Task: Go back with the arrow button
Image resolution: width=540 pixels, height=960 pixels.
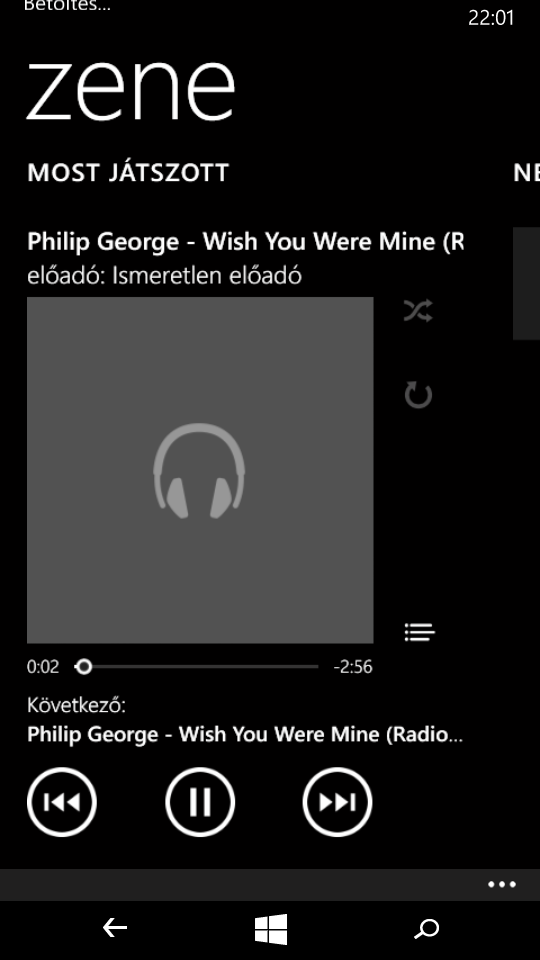Action: (114, 928)
